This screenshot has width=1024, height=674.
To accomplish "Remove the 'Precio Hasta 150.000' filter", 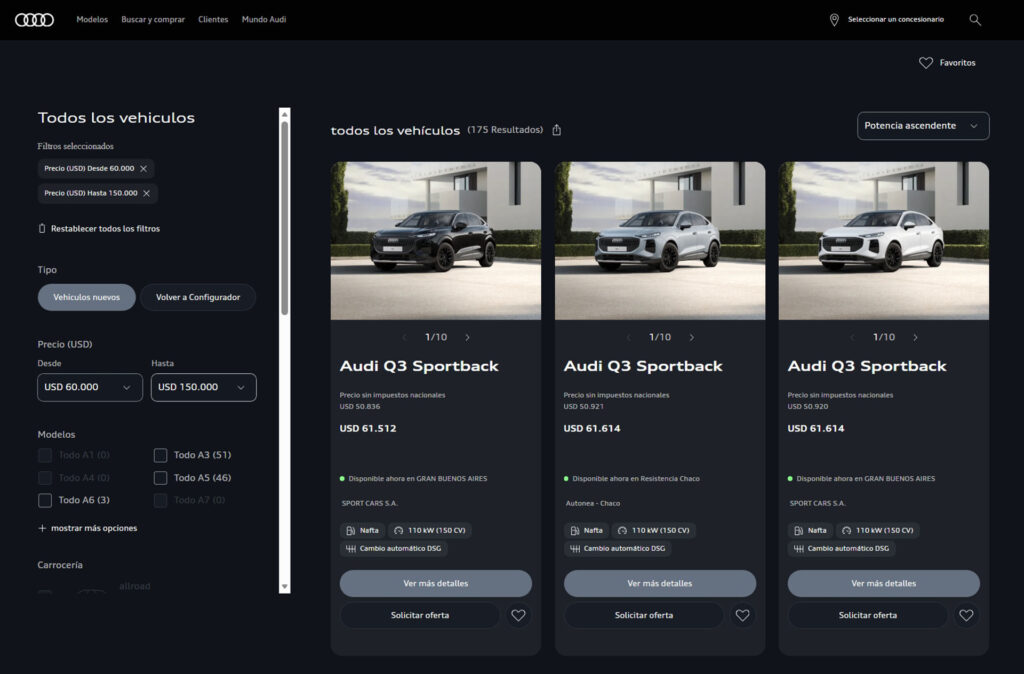I will 146,193.
